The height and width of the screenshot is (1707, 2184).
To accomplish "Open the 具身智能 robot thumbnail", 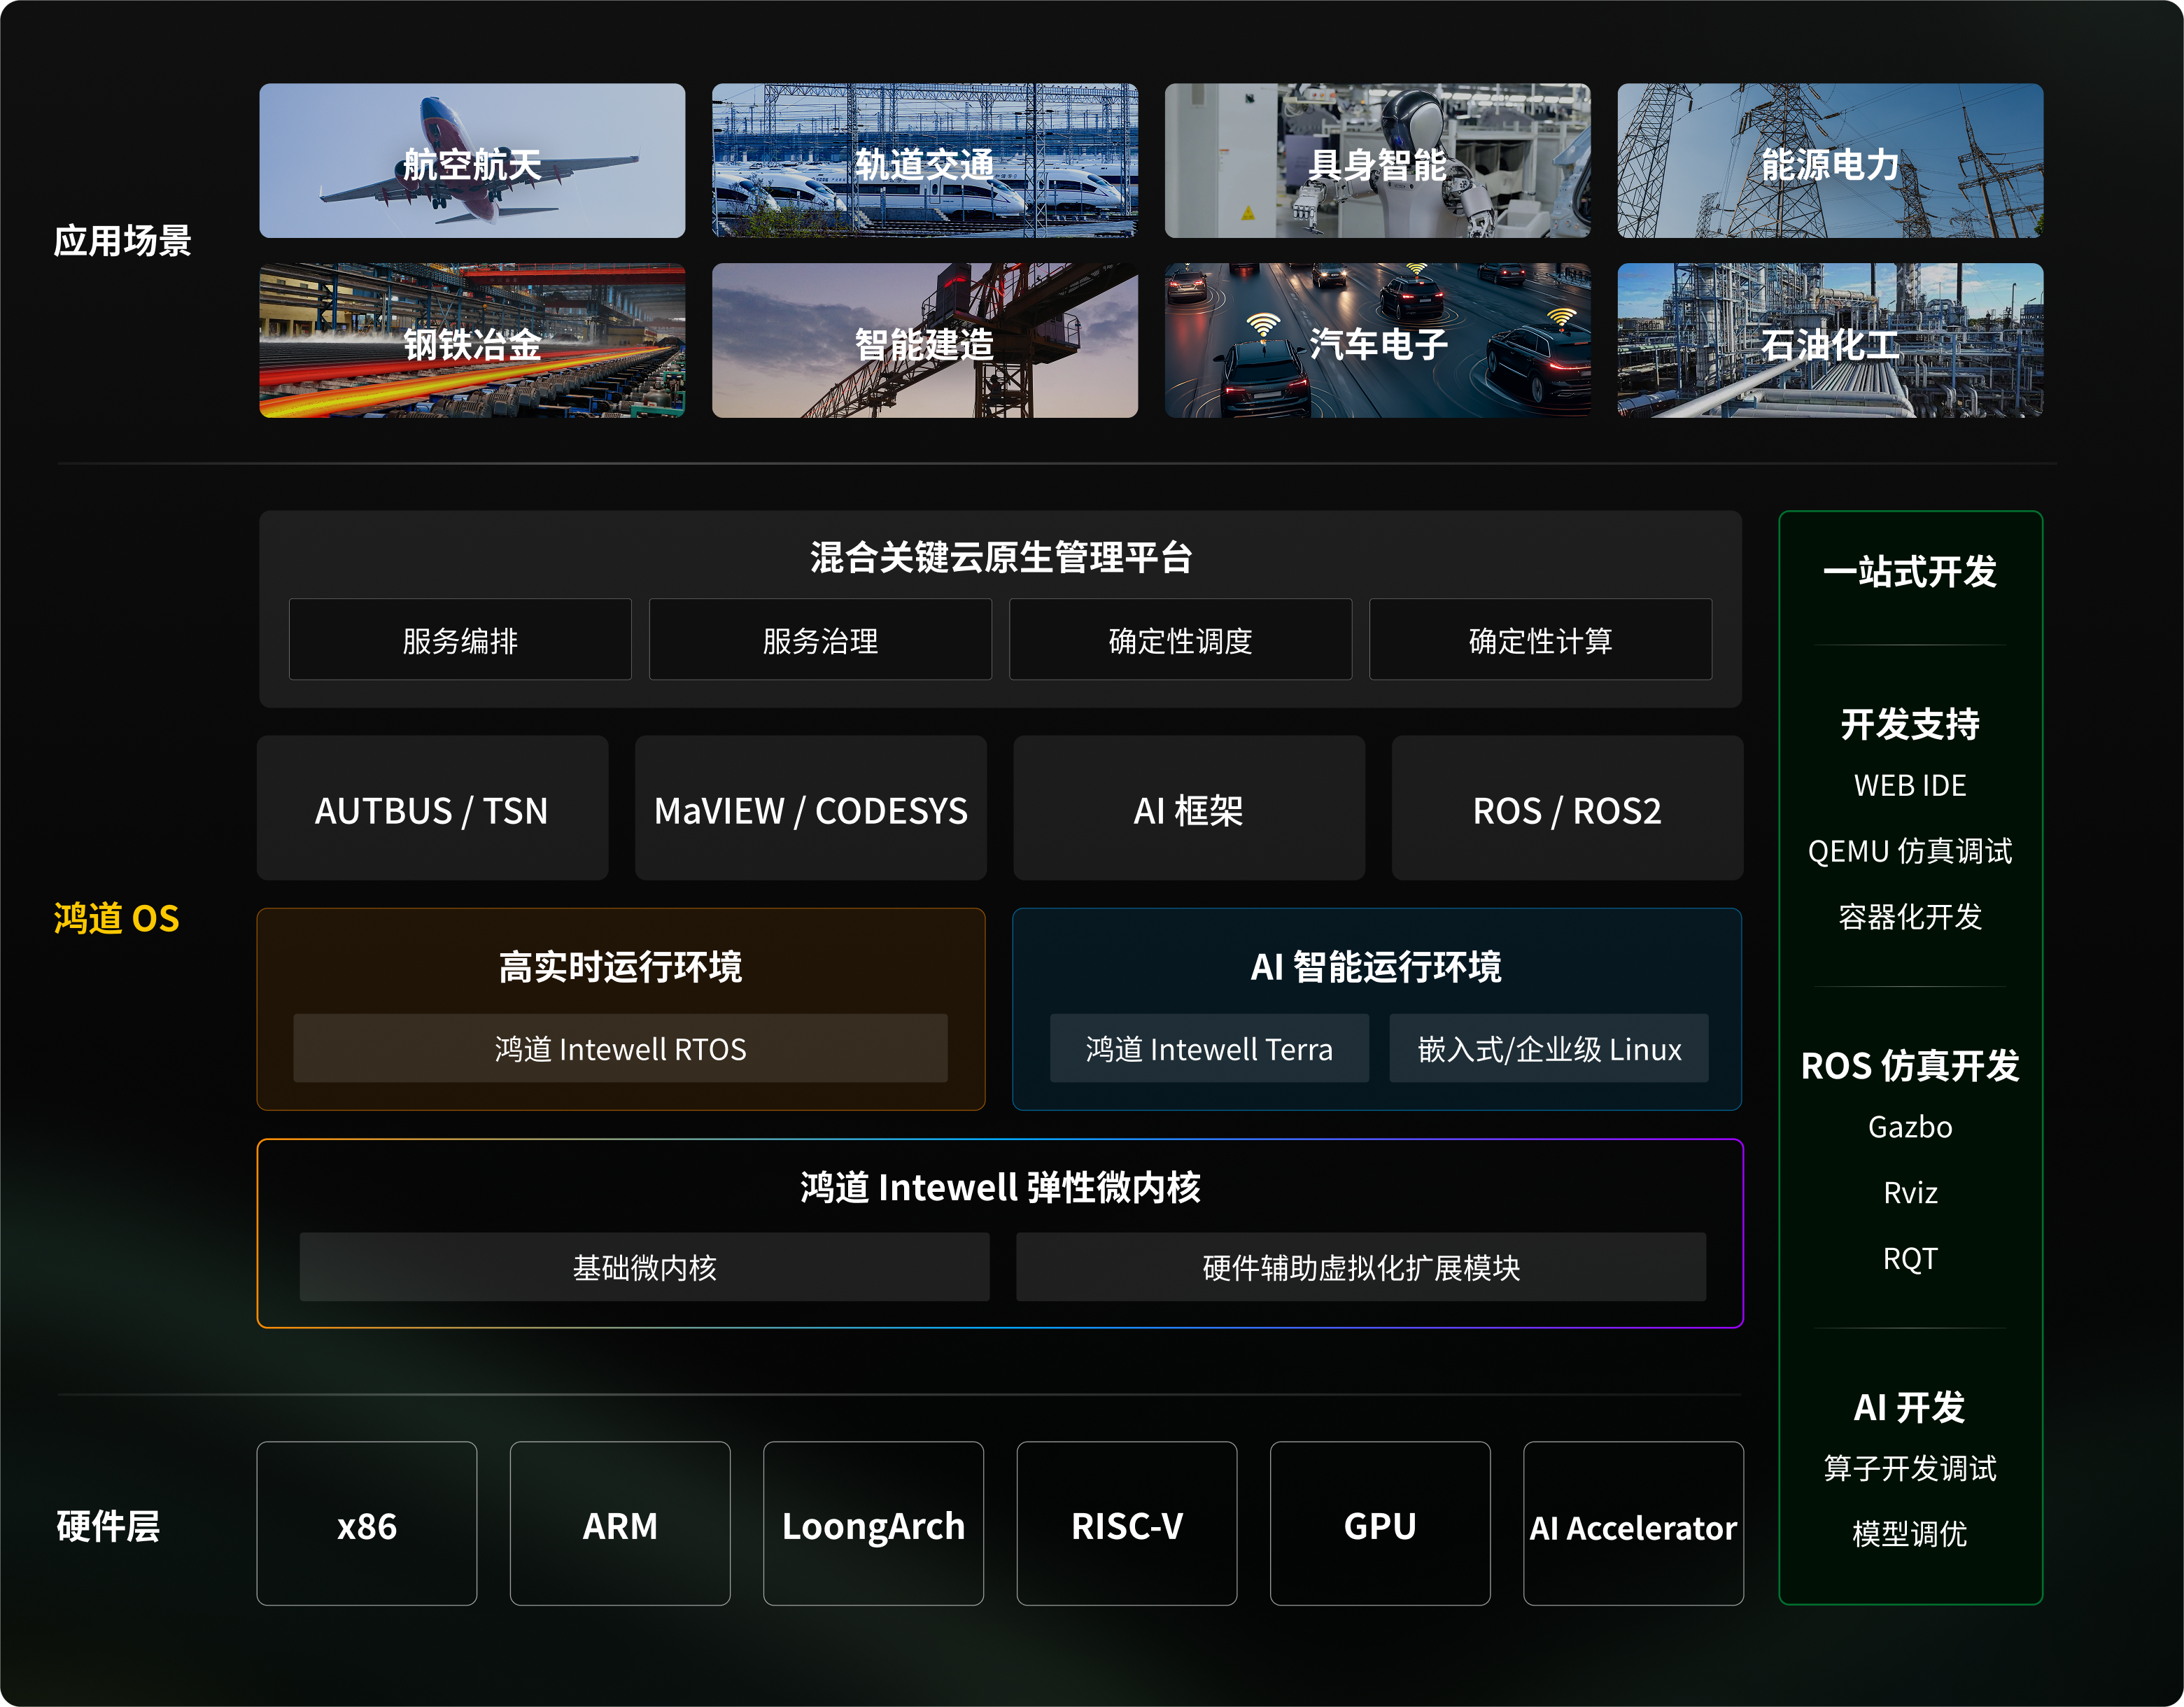I will (1377, 161).
